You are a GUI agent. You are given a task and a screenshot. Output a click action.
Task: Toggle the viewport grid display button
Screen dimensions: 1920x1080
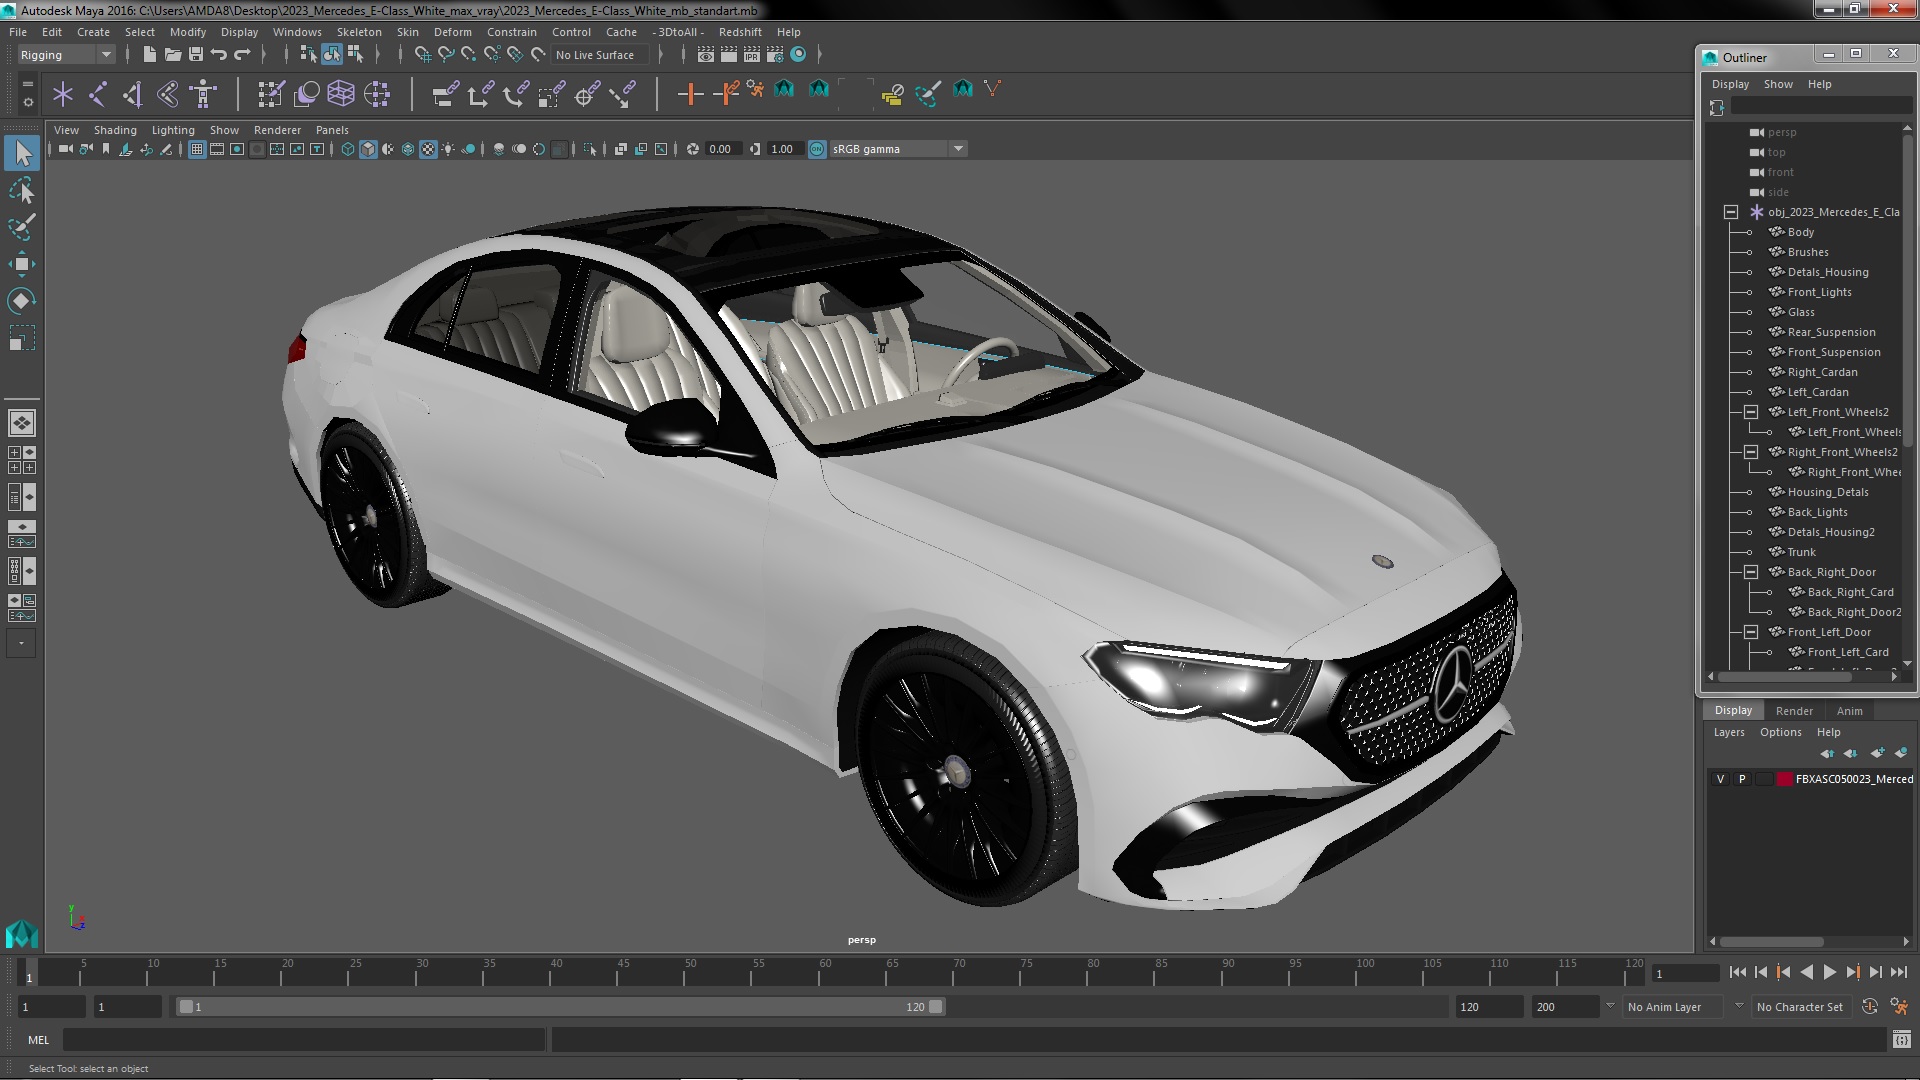tap(197, 149)
